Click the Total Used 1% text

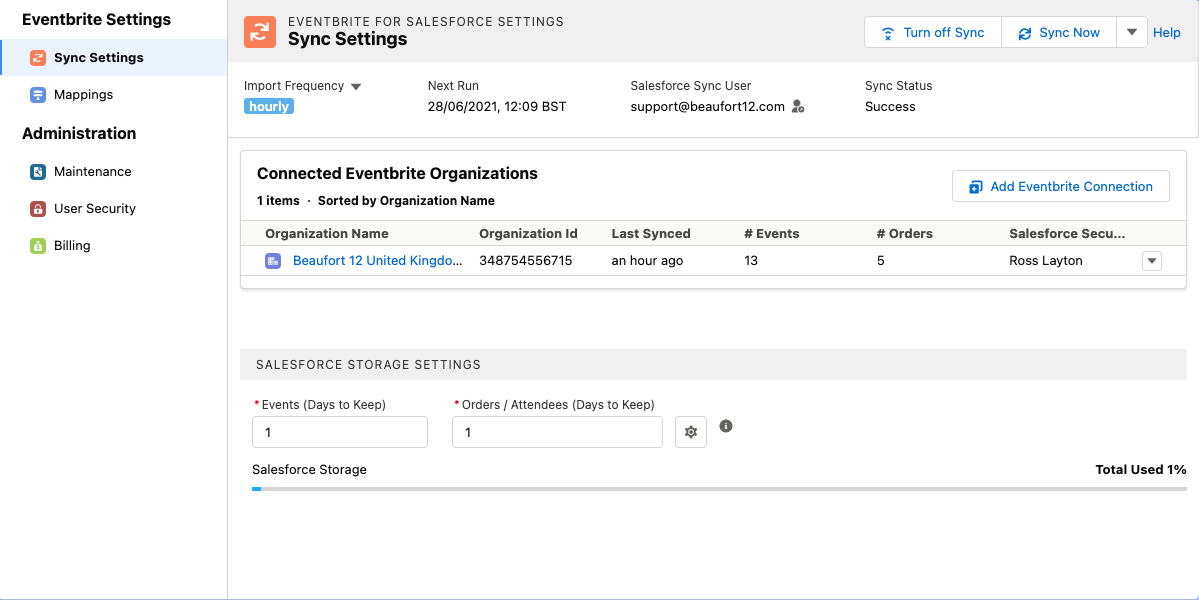pyautogui.click(x=1141, y=469)
